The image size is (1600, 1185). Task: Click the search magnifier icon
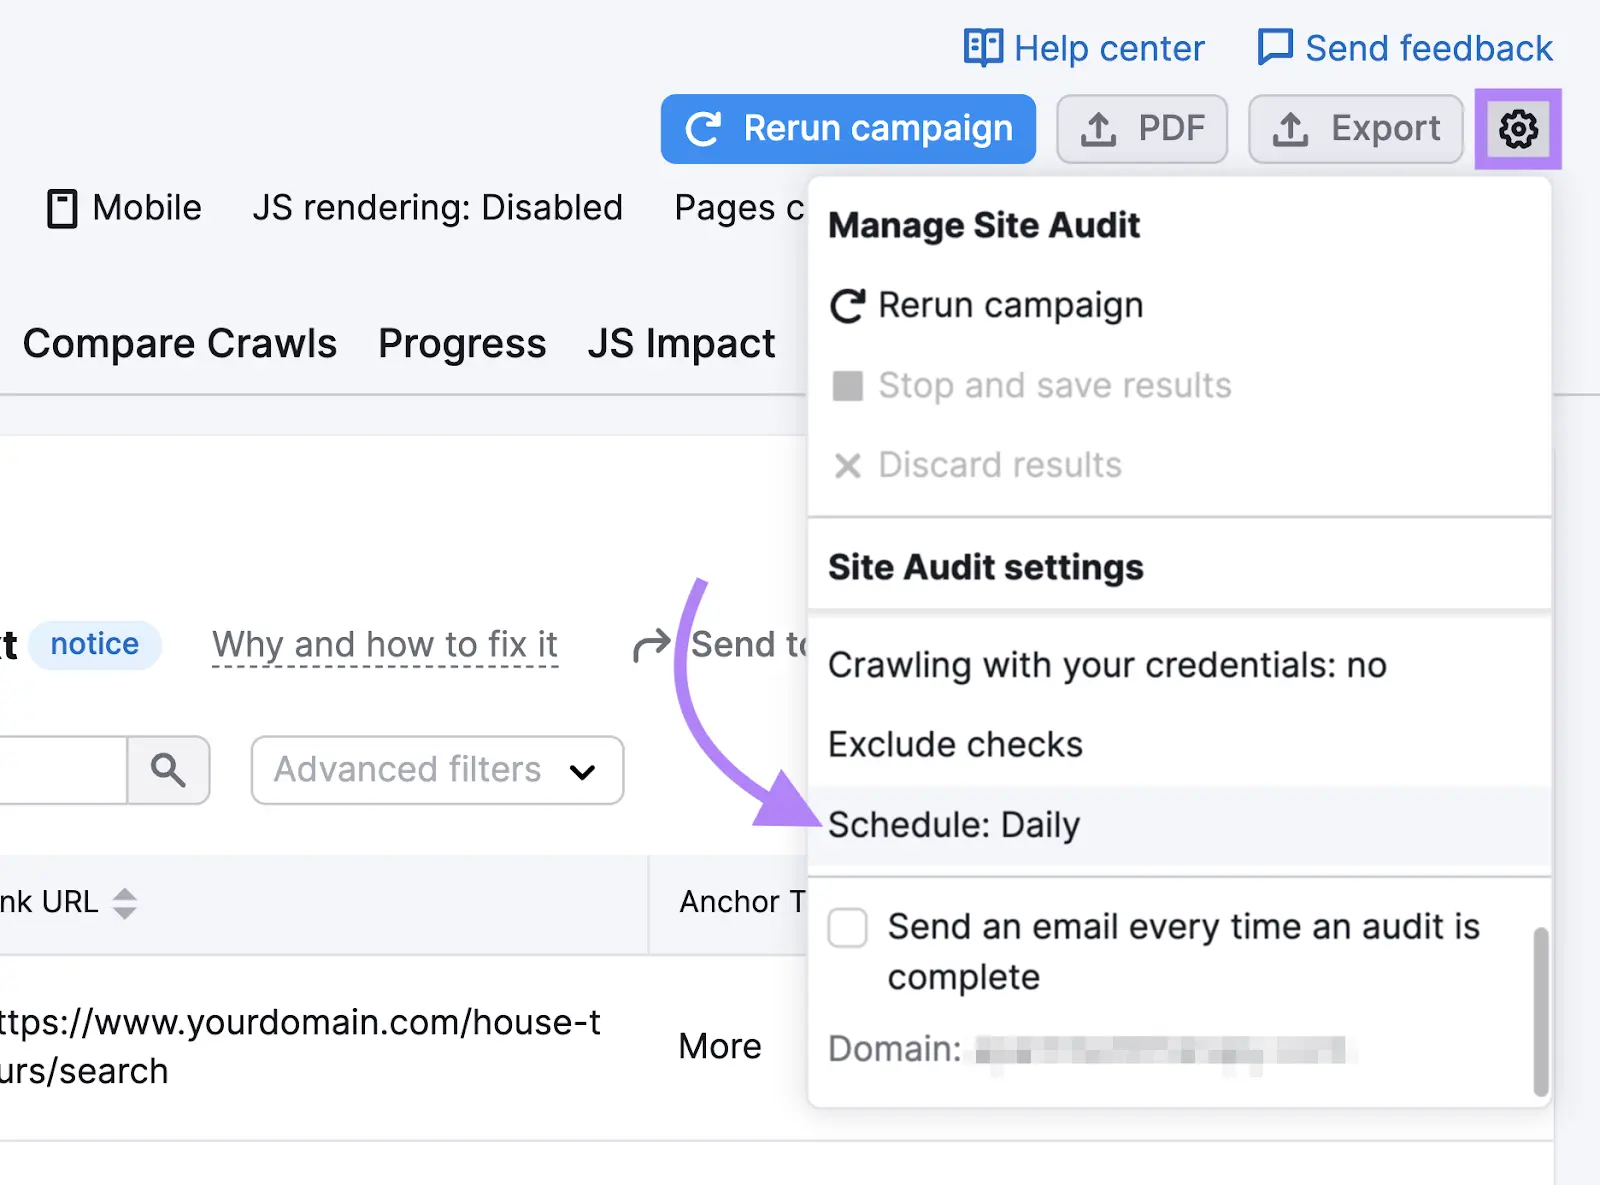[x=167, y=770]
